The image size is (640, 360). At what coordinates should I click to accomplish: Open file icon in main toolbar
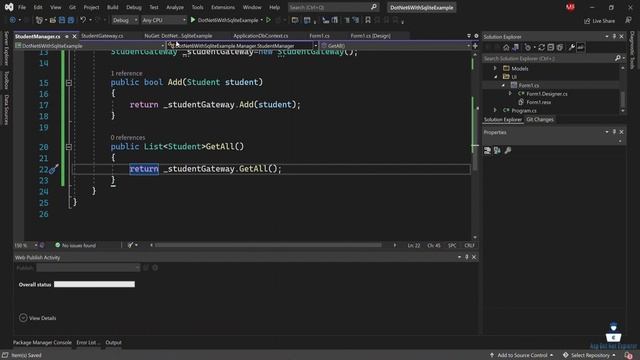(x=53, y=20)
